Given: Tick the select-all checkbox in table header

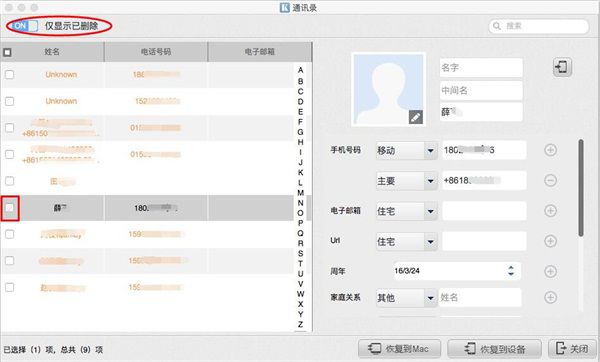Looking at the screenshot, I should point(7,52).
